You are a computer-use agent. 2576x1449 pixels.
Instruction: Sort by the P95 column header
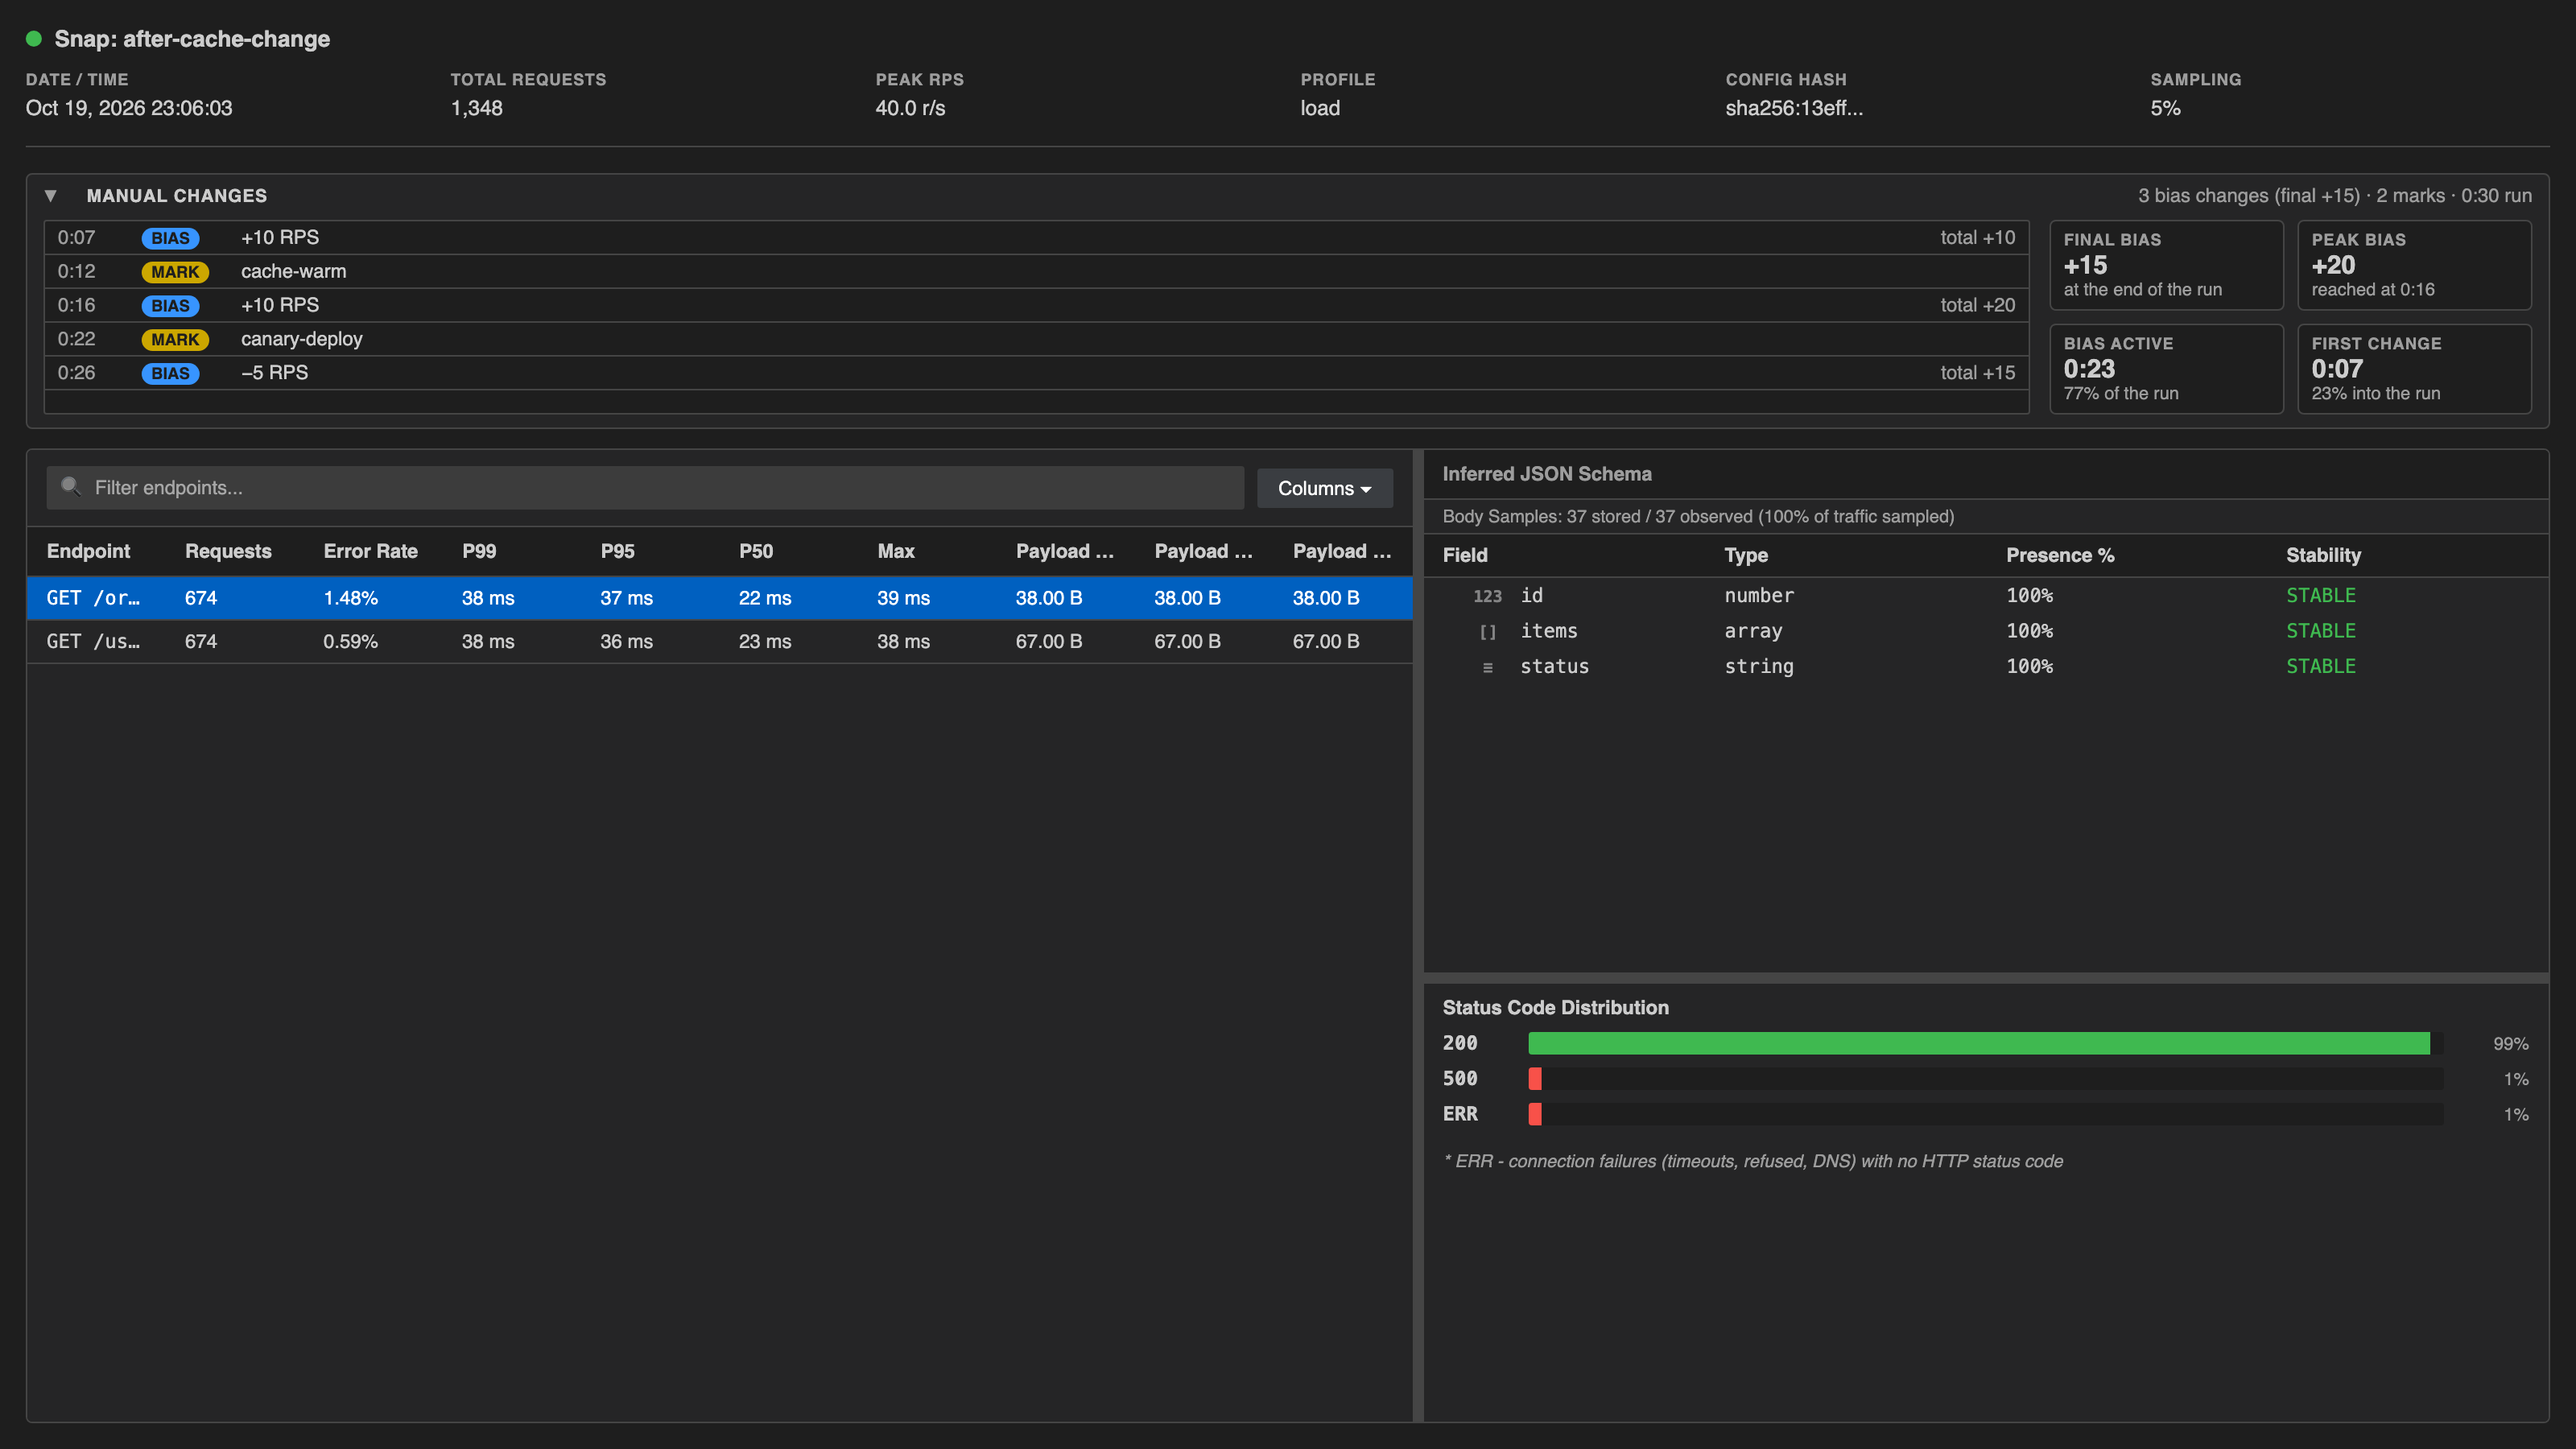[617, 551]
